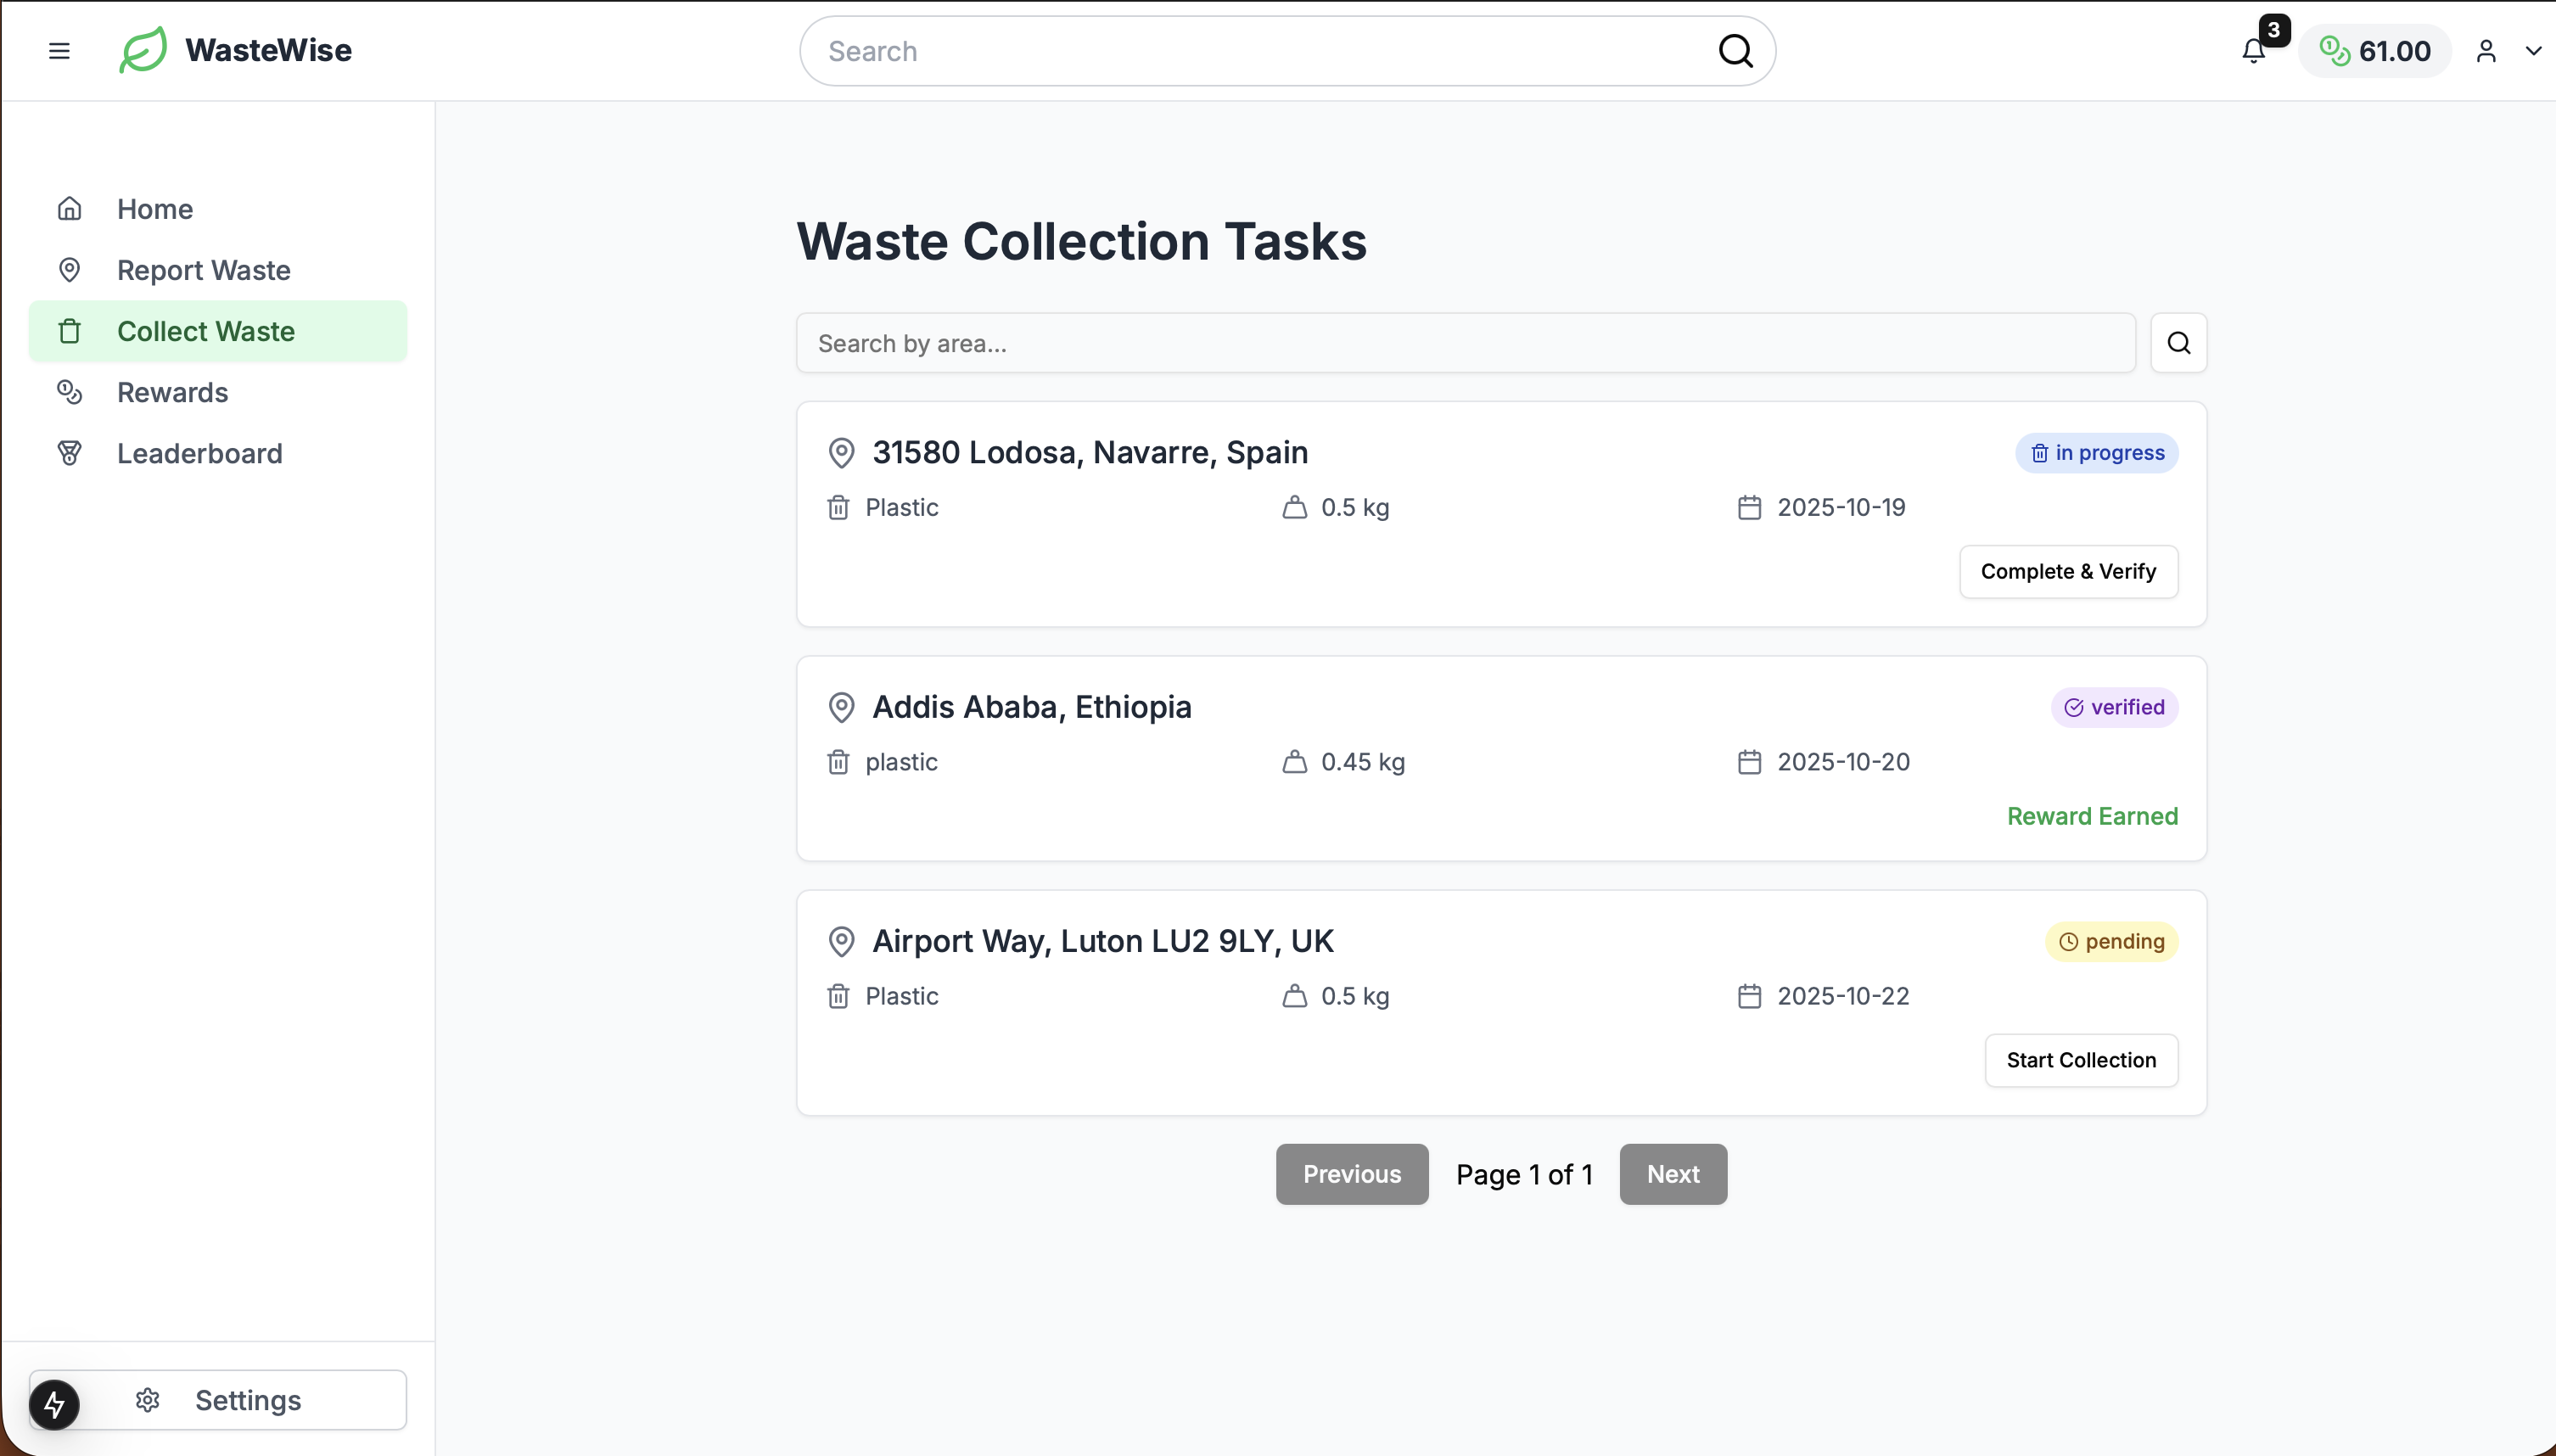Click the lightning bolt floating icon

point(54,1405)
